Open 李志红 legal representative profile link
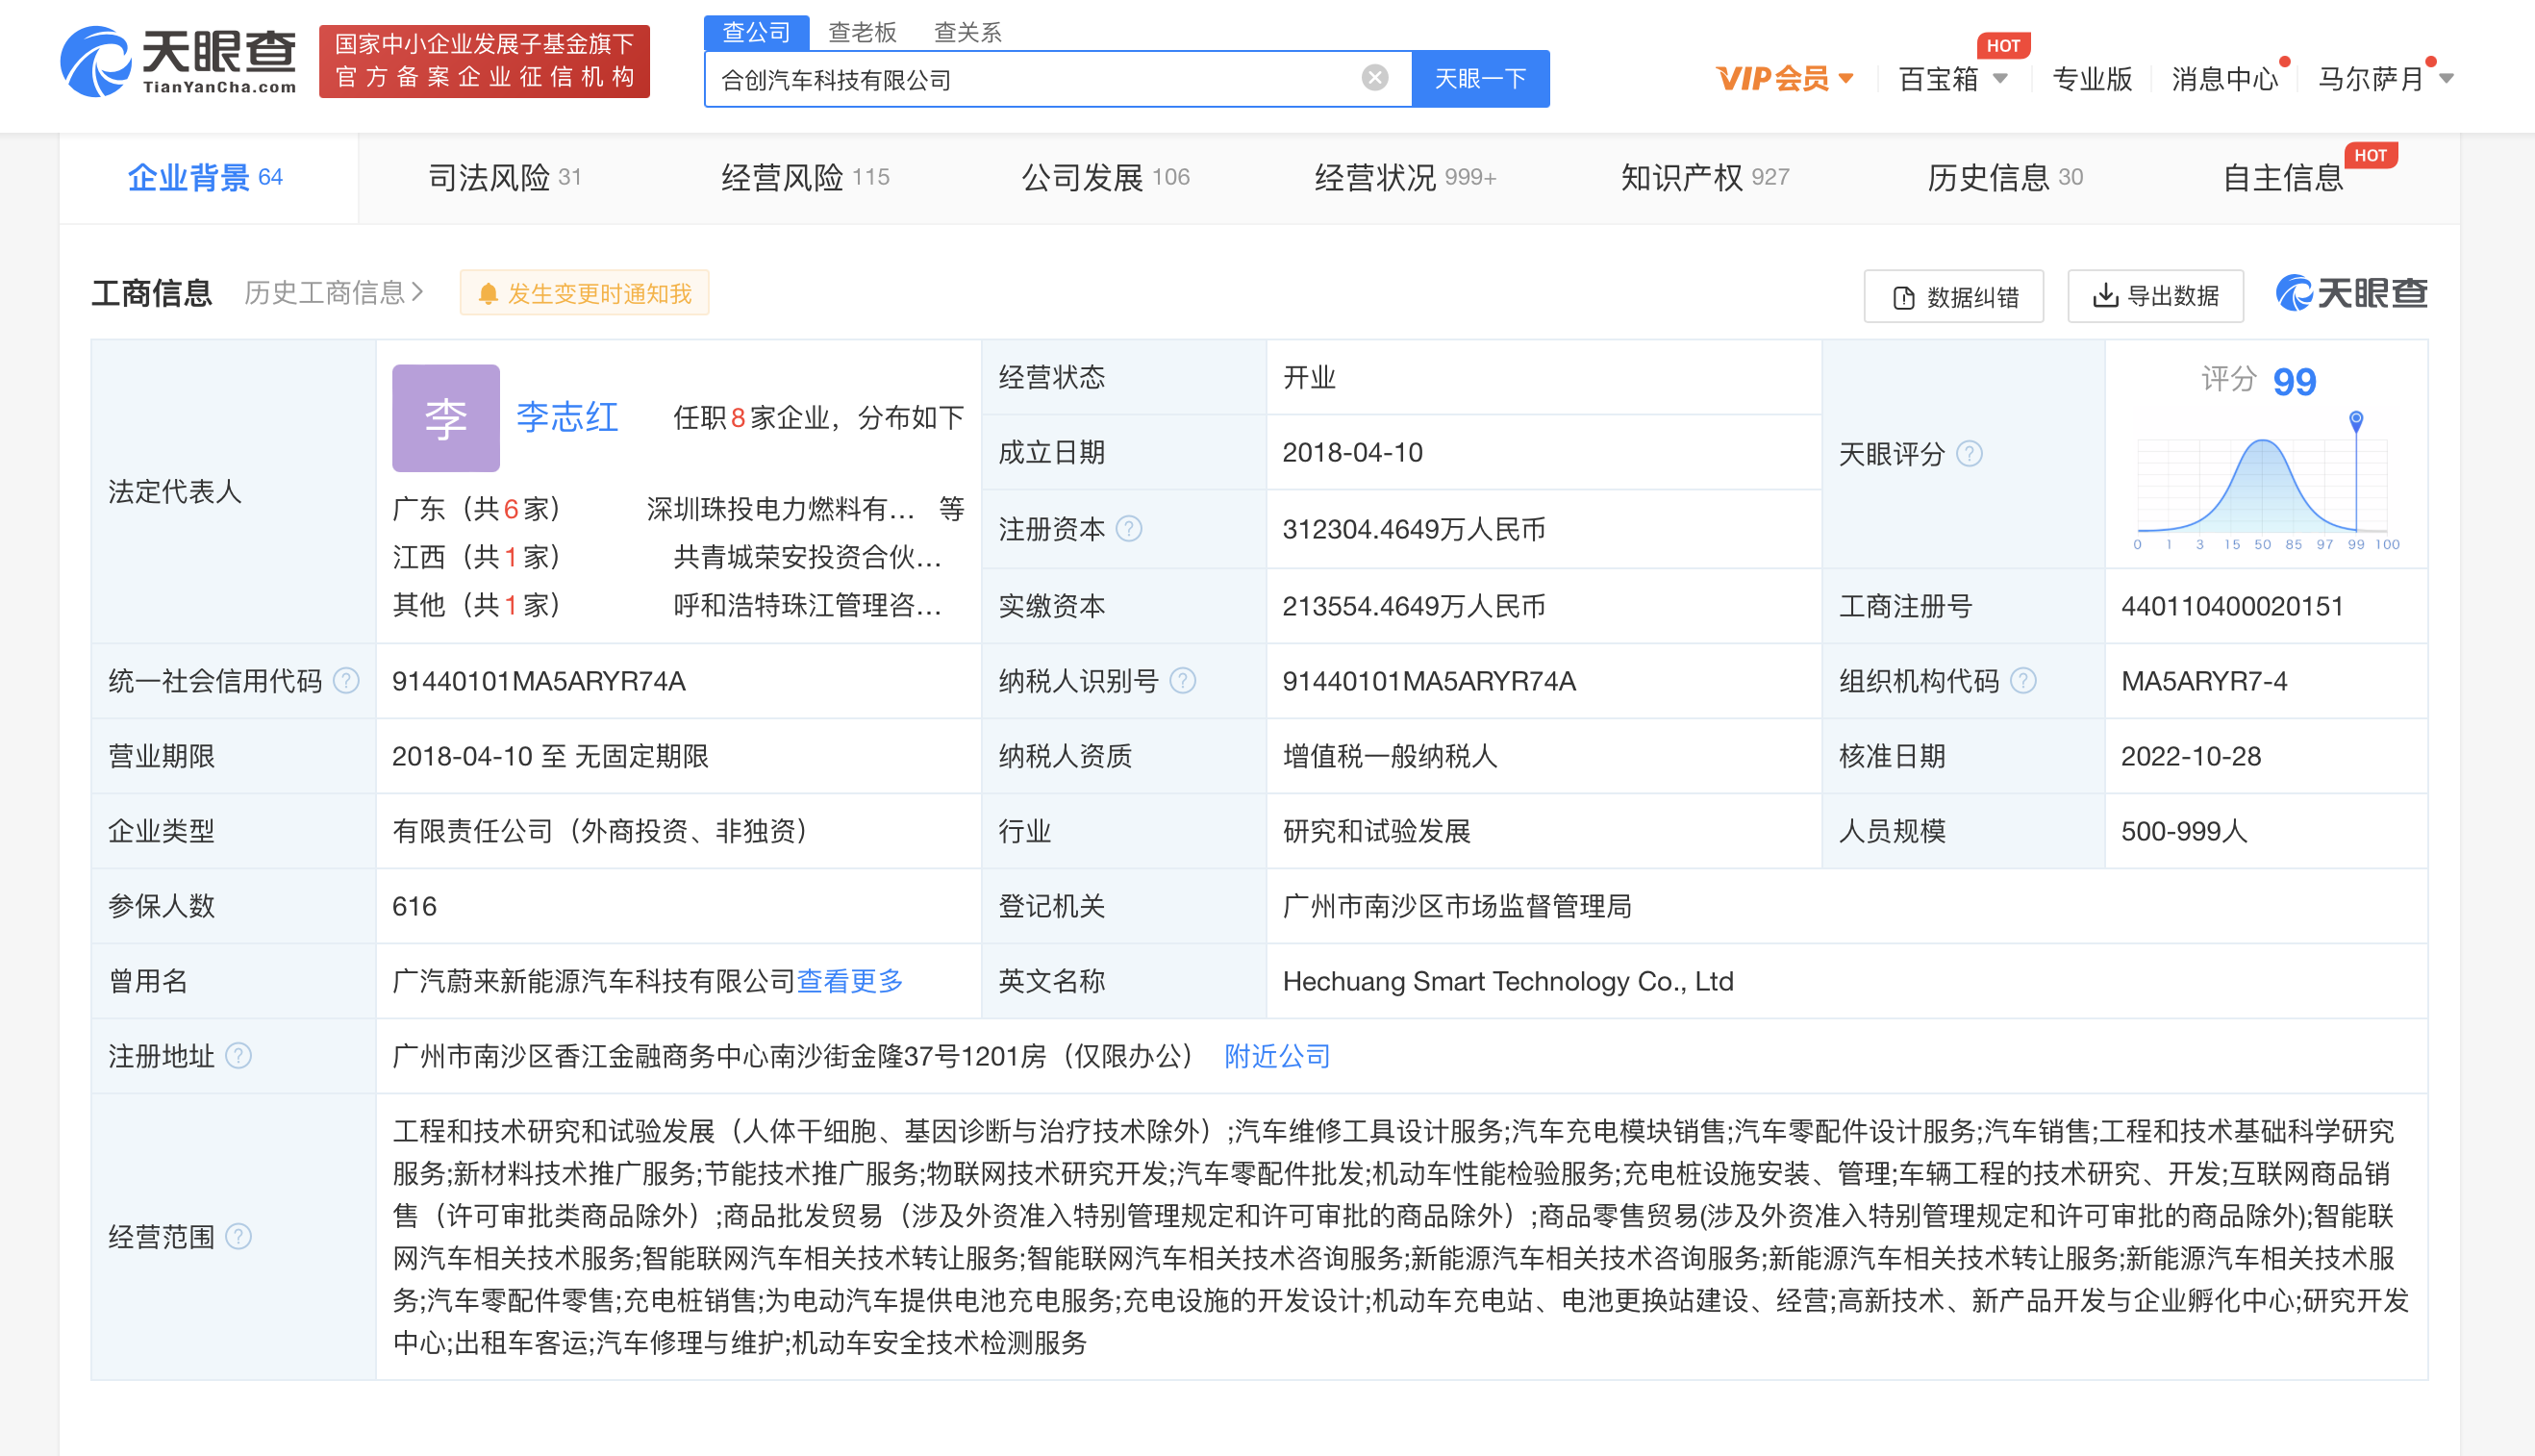 coord(567,417)
